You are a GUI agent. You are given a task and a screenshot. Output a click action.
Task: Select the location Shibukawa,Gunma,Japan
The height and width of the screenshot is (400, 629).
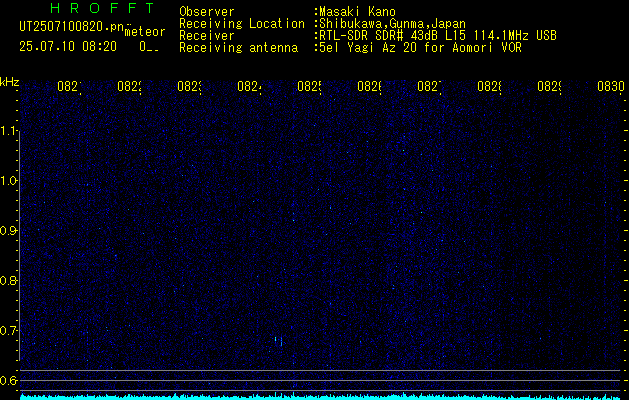390,24
